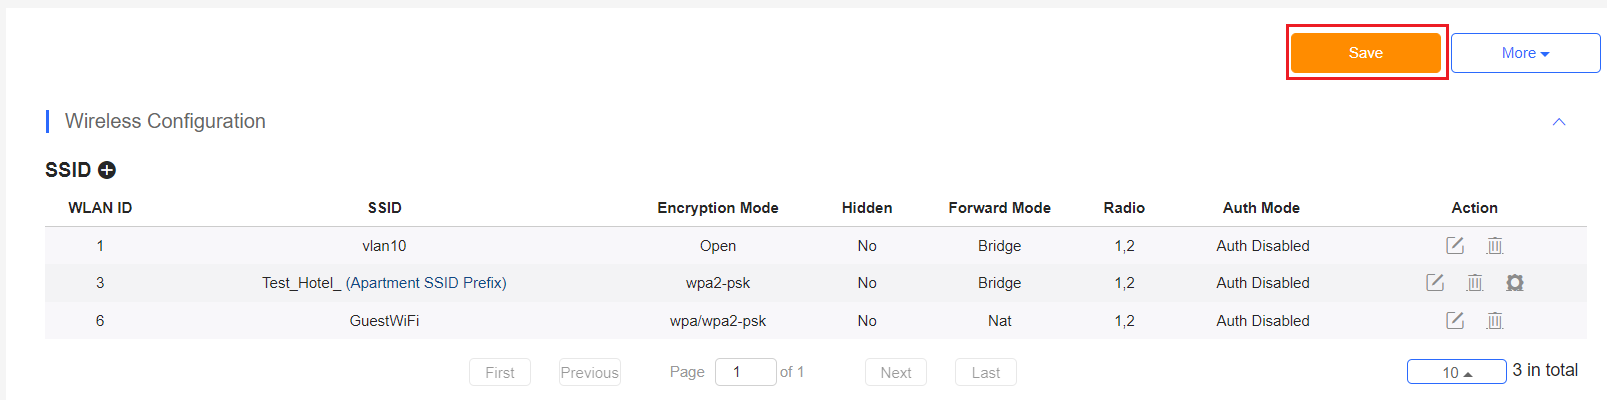
Task: Delete the Test_Hotel_ SSID row
Action: click(x=1475, y=282)
